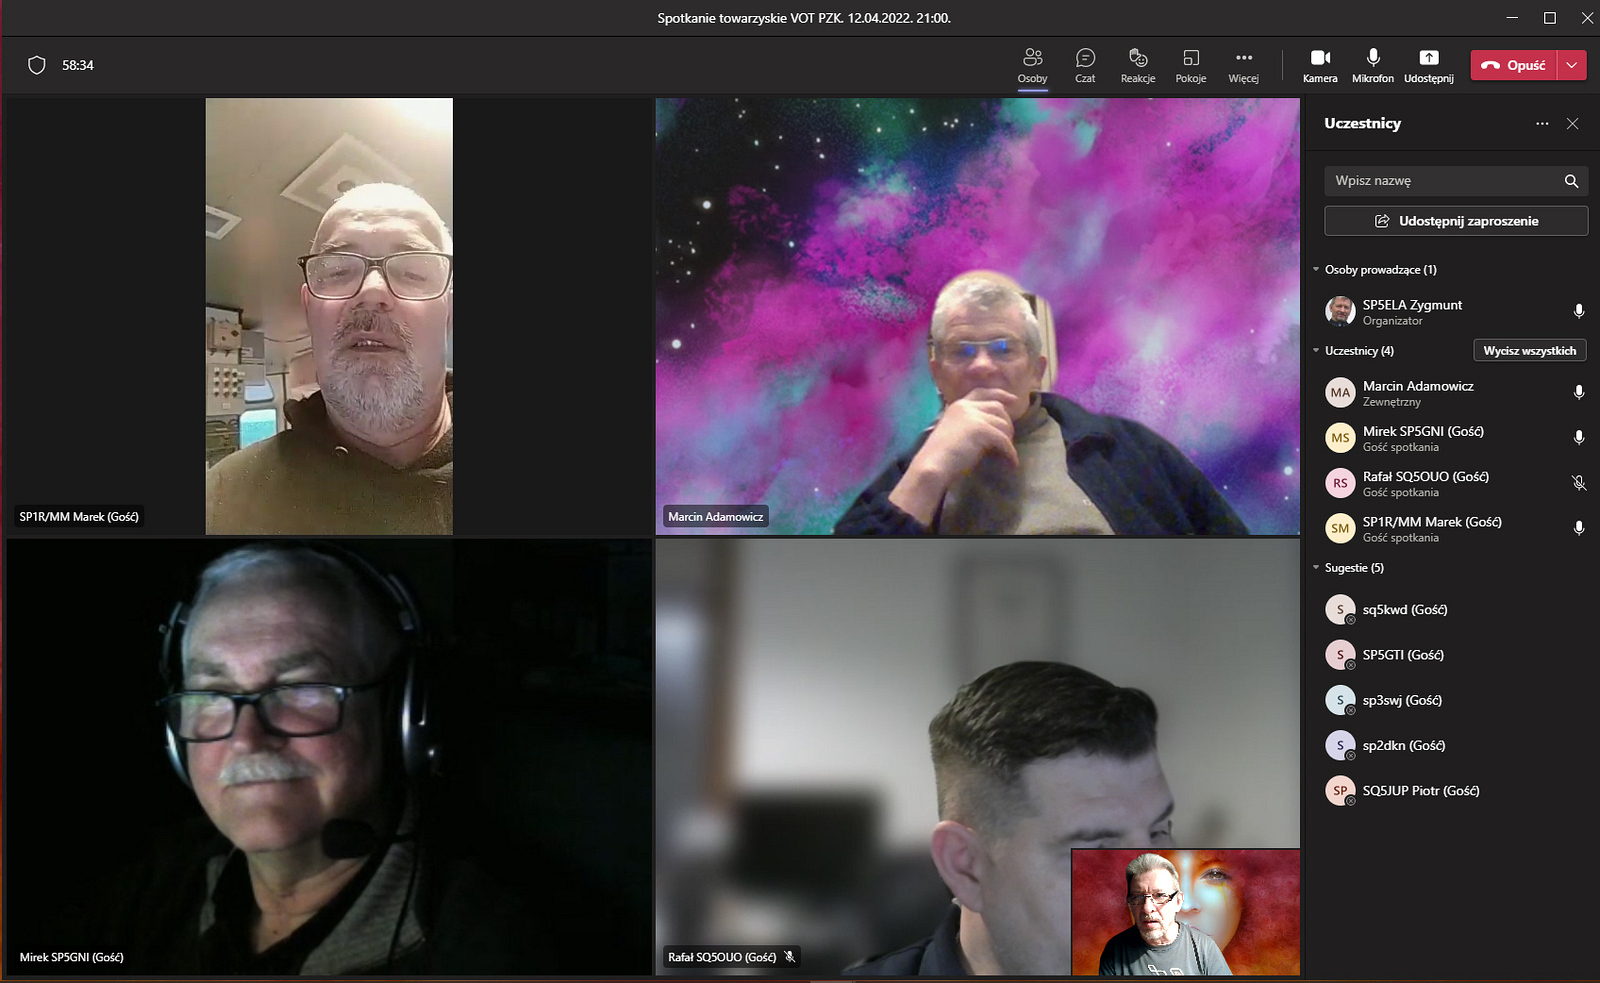Collapse the Osoby prowadzące section
Viewport: 1600px width, 983px height.
tap(1316, 269)
